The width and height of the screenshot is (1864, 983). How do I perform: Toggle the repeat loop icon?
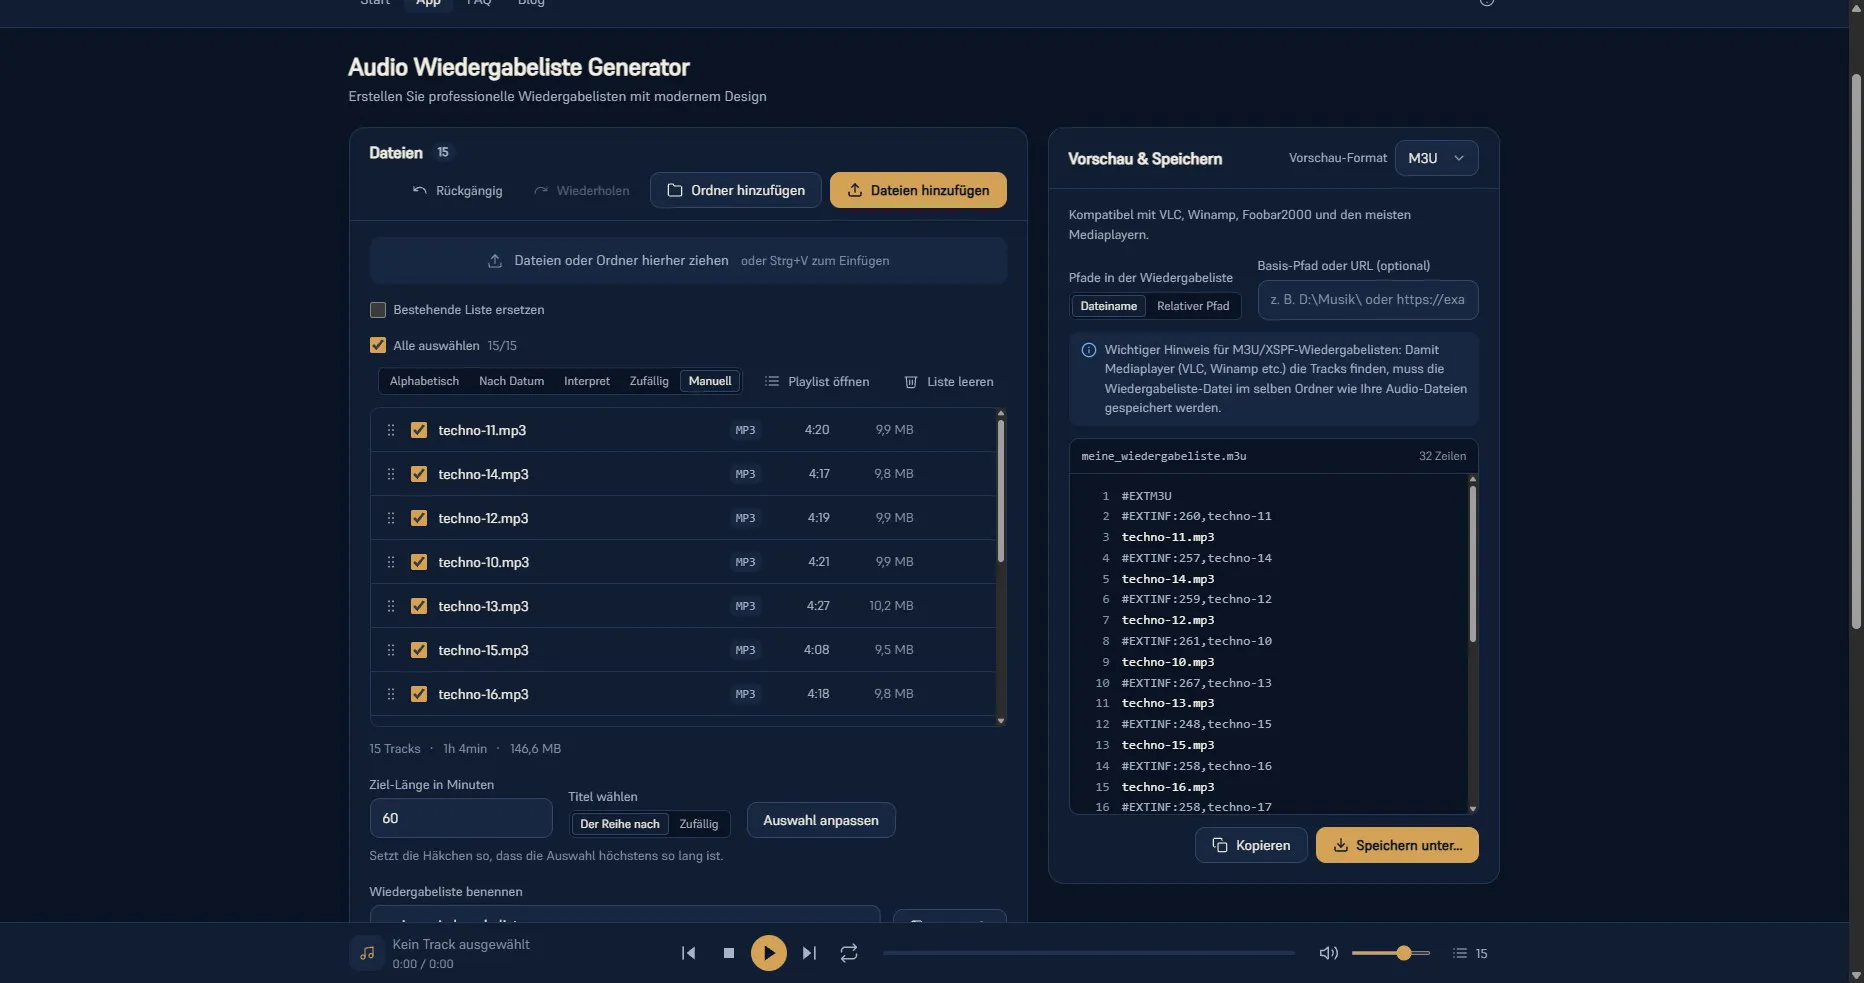tap(849, 953)
